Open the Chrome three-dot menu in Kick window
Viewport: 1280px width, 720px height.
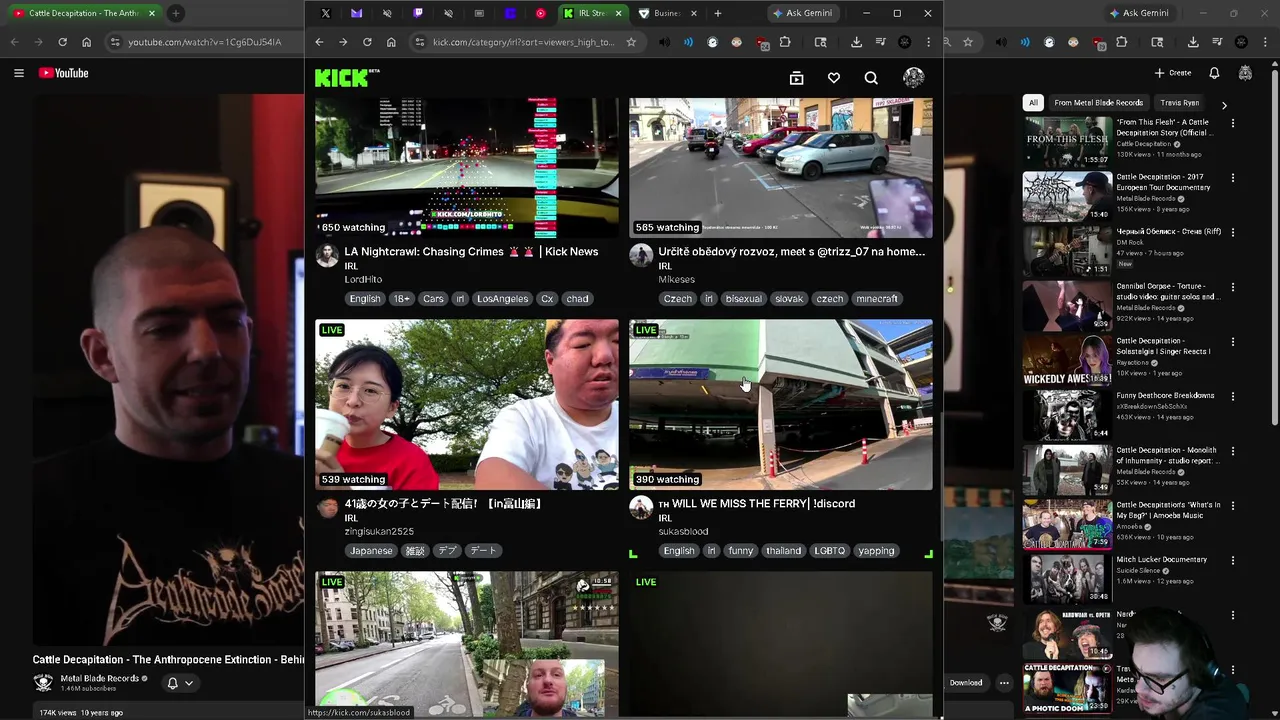click(x=928, y=42)
